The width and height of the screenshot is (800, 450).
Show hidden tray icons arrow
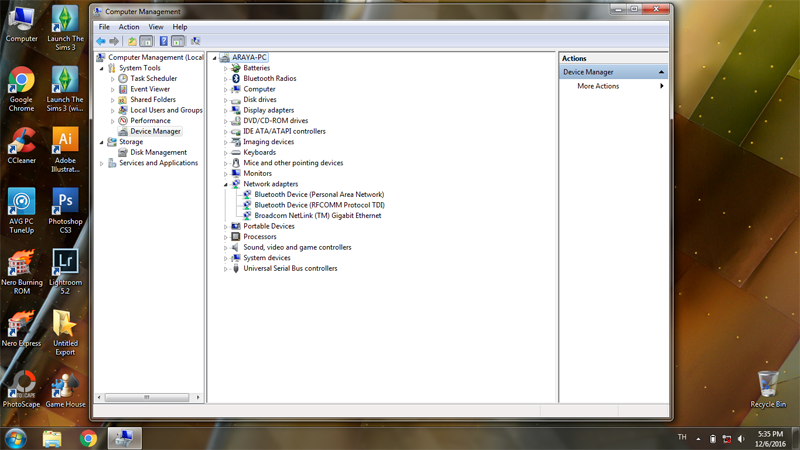pos(698,439)
